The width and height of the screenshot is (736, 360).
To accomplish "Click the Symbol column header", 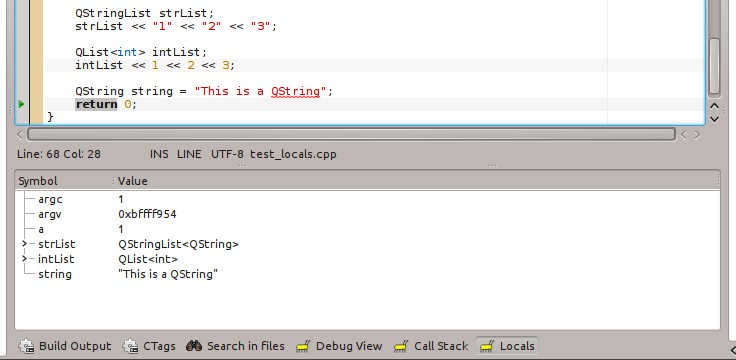I will point(64,181).
